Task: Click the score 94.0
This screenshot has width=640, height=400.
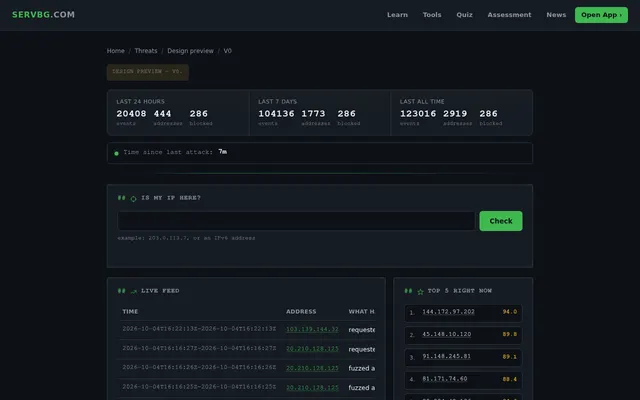Action: click(x=510, y=312)
